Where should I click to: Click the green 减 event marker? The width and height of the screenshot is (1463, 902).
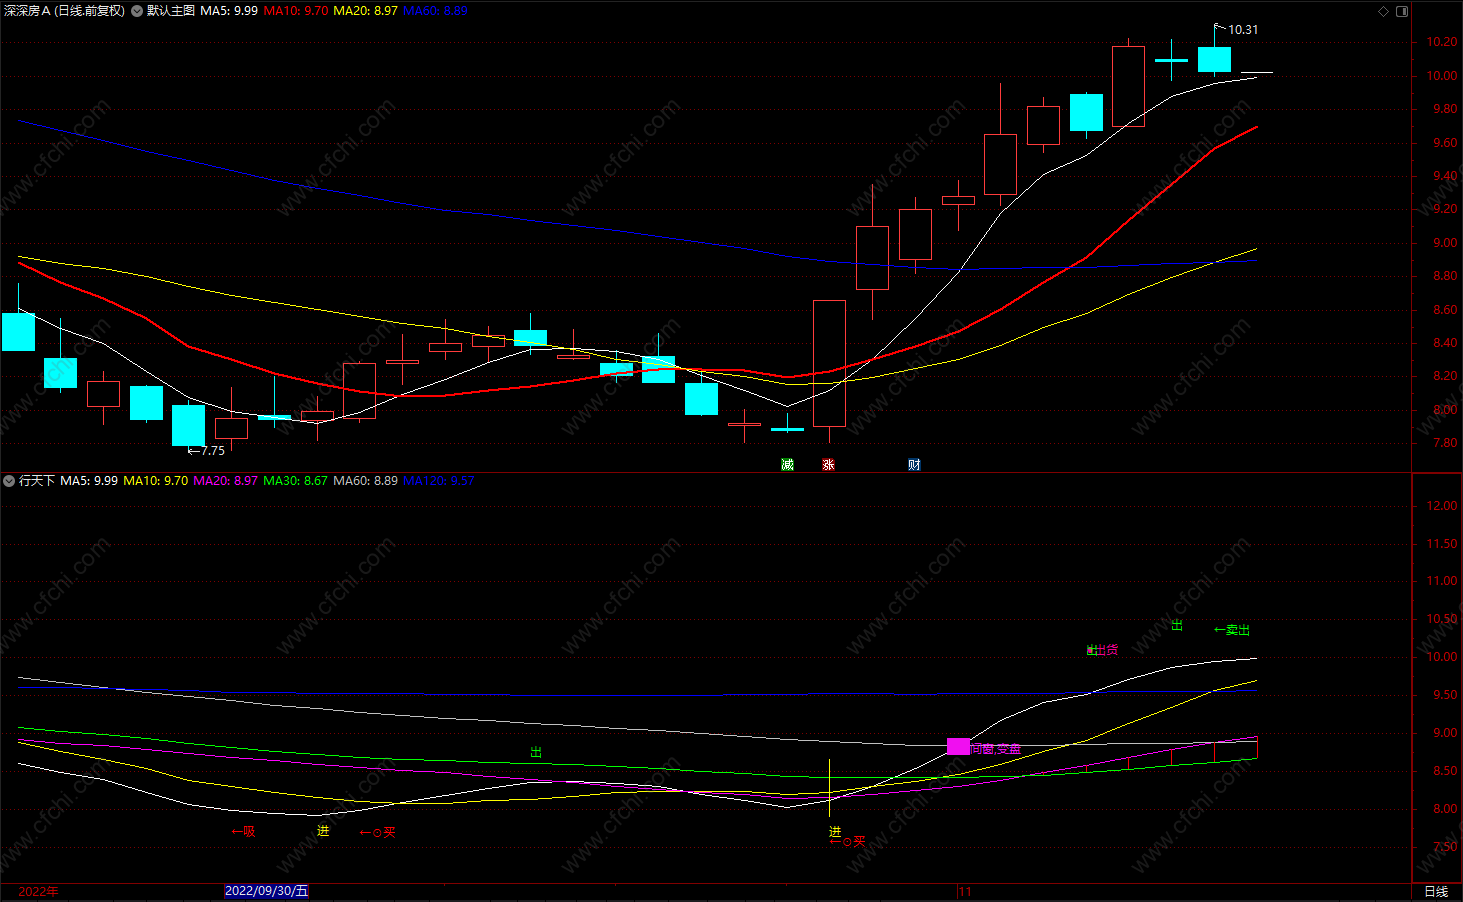[787, 464]
